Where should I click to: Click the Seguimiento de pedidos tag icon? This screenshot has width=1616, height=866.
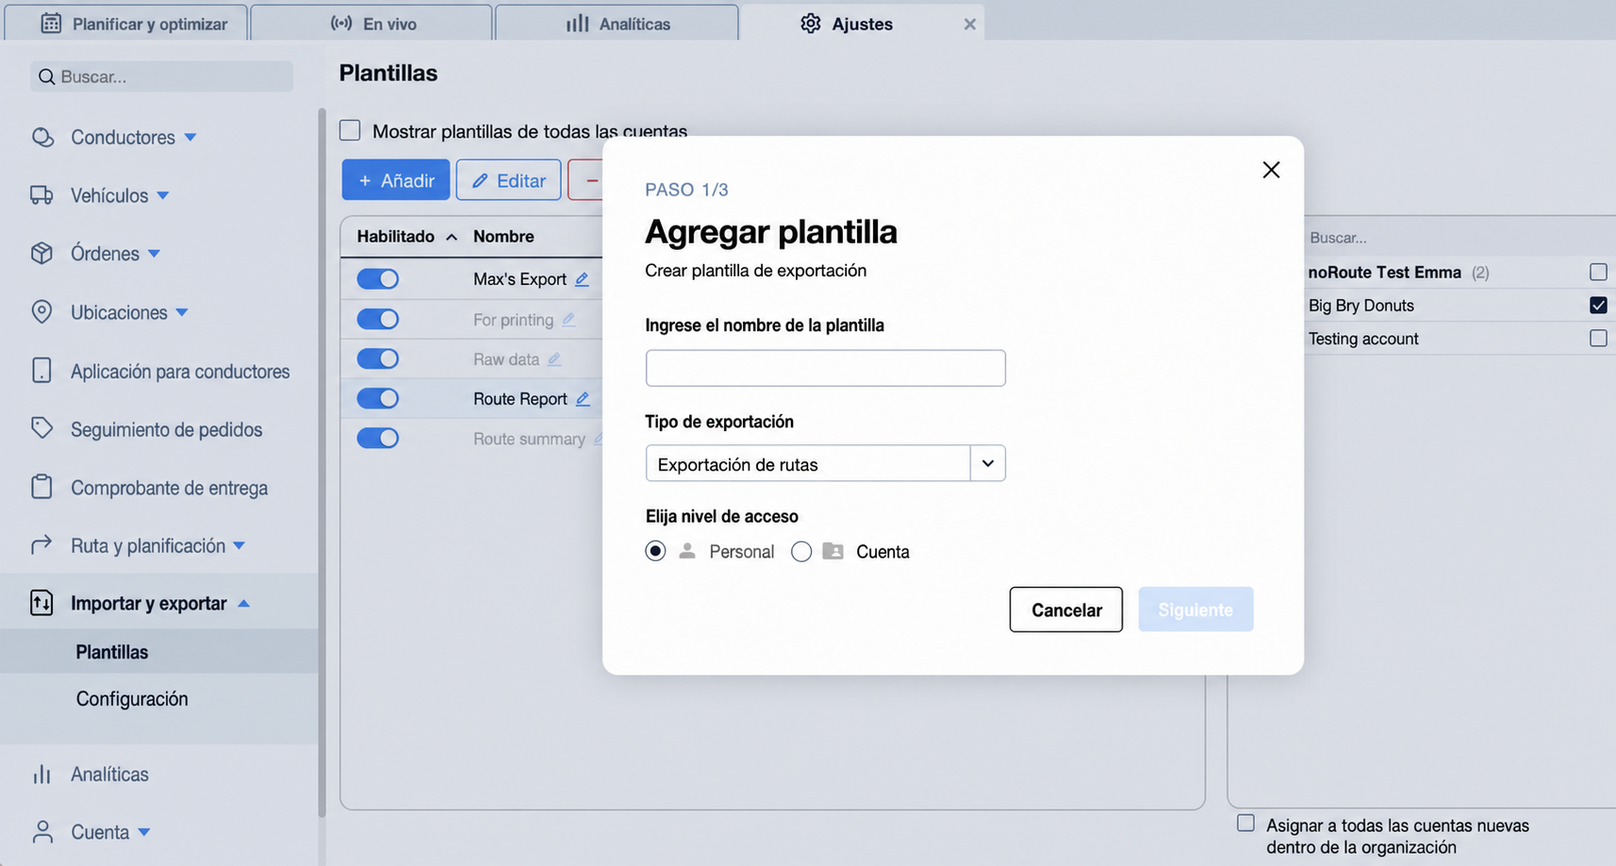pyautogui.click(x=42, y=428)
